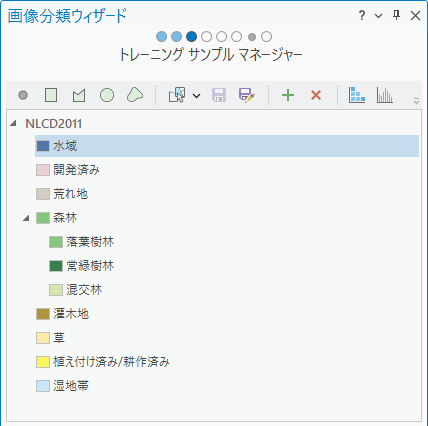Open the scatter plot chart icon
The height and width of the screenshot is (426, 428).
click(x=357, y=95)
